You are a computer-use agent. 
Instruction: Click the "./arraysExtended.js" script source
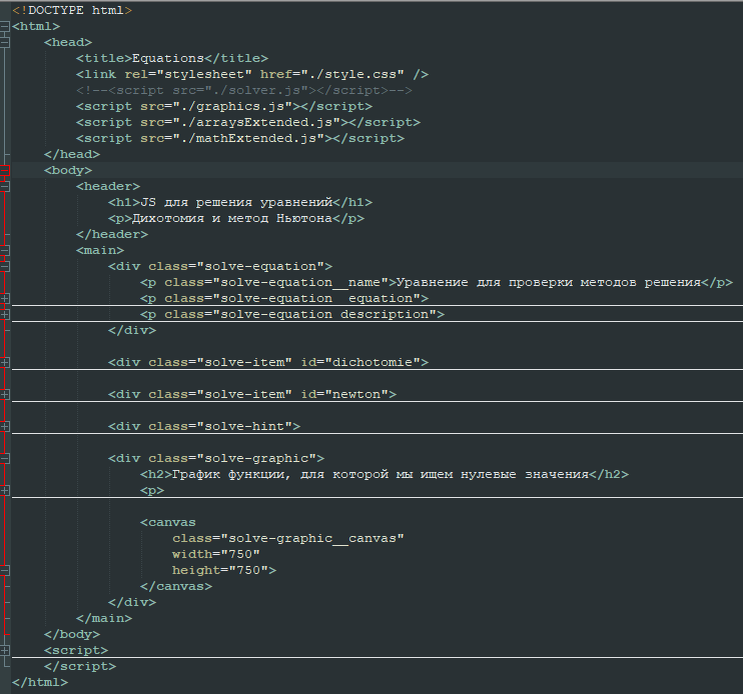tap(256, 122)
